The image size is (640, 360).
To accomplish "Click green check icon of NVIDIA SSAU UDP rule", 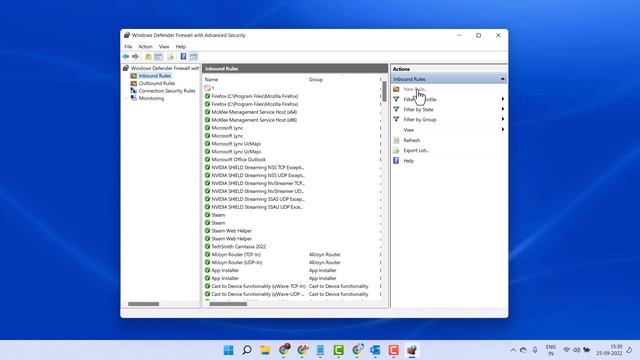I will click(207, 207).
